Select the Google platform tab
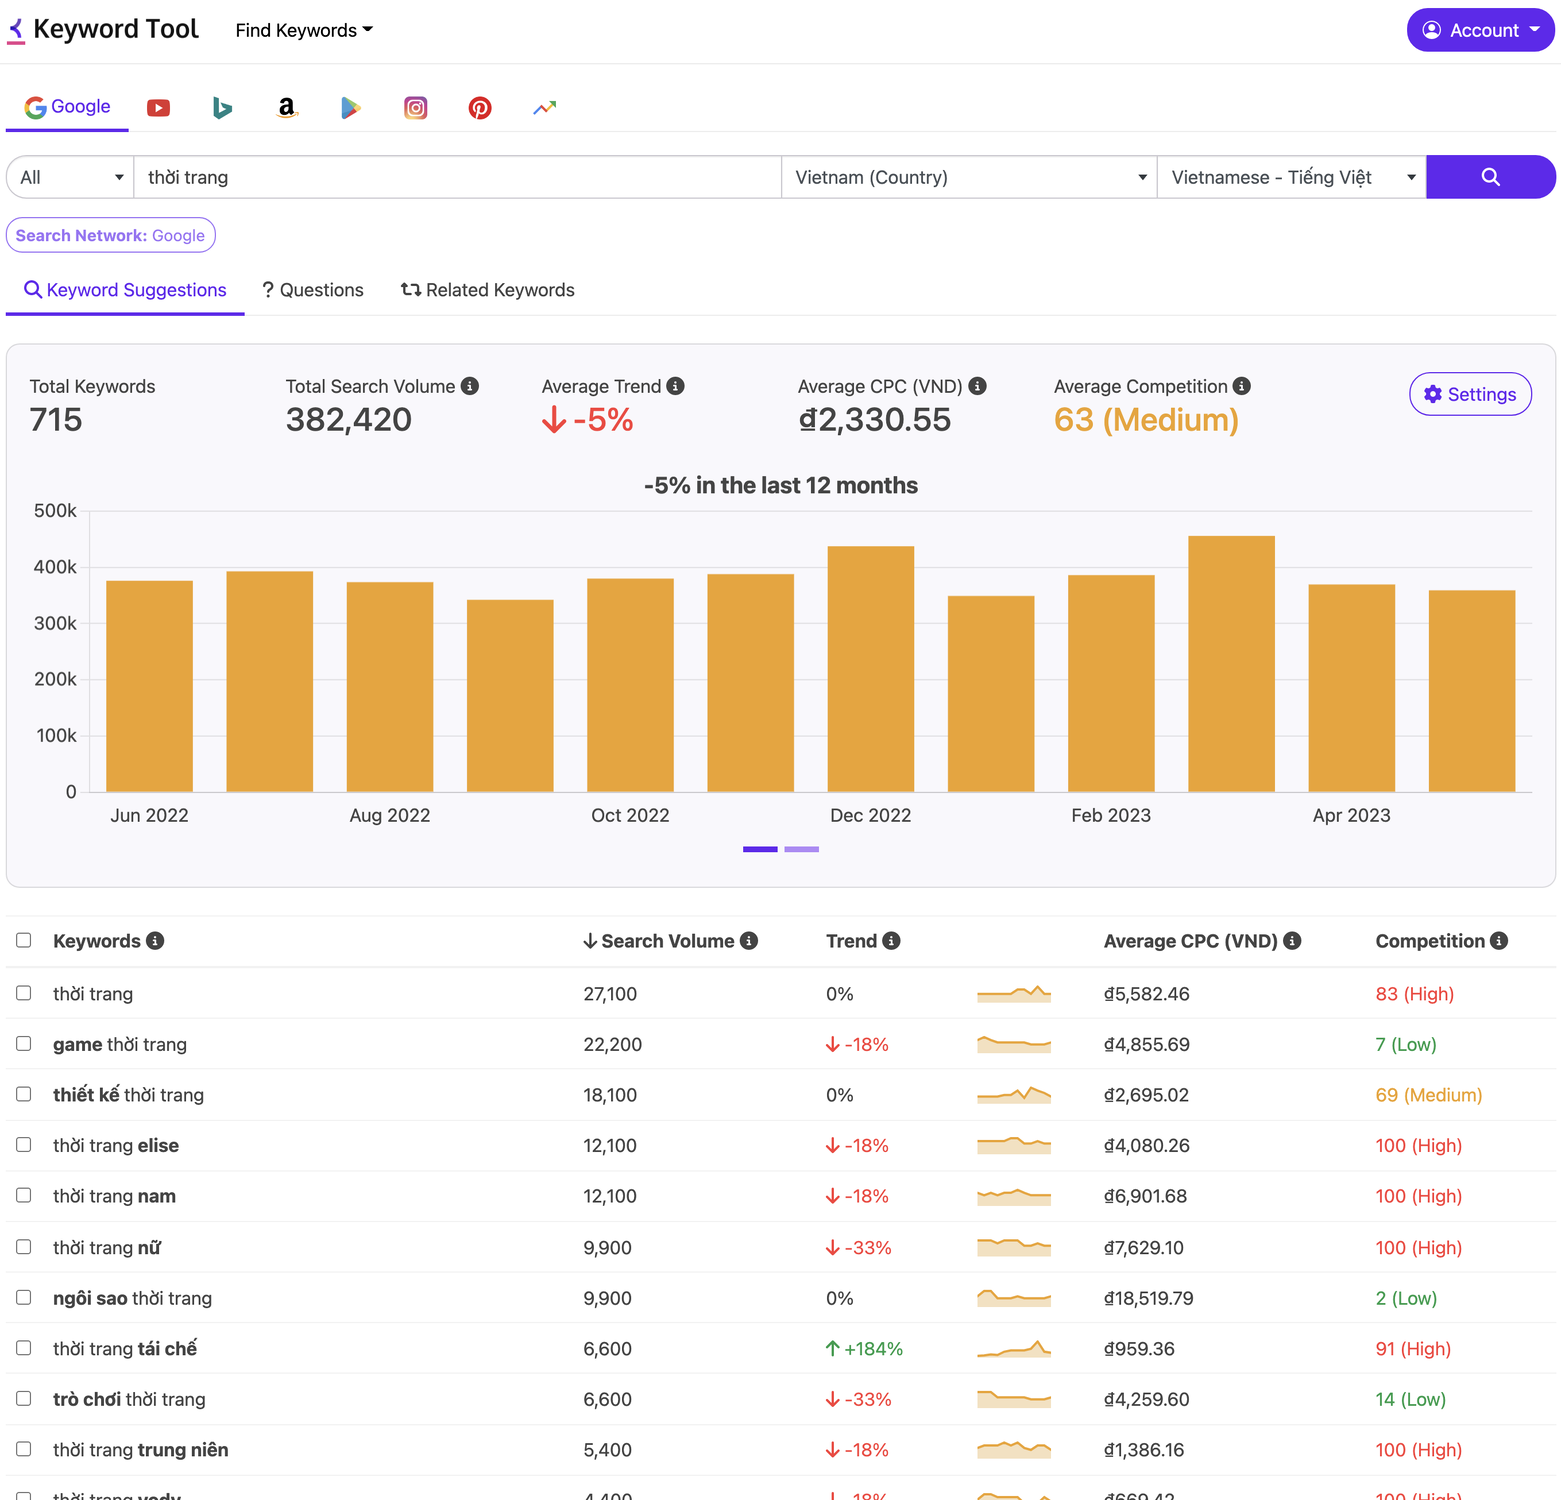The height and width of the screenshot is (1500, 1561). [x=67, y=107]
